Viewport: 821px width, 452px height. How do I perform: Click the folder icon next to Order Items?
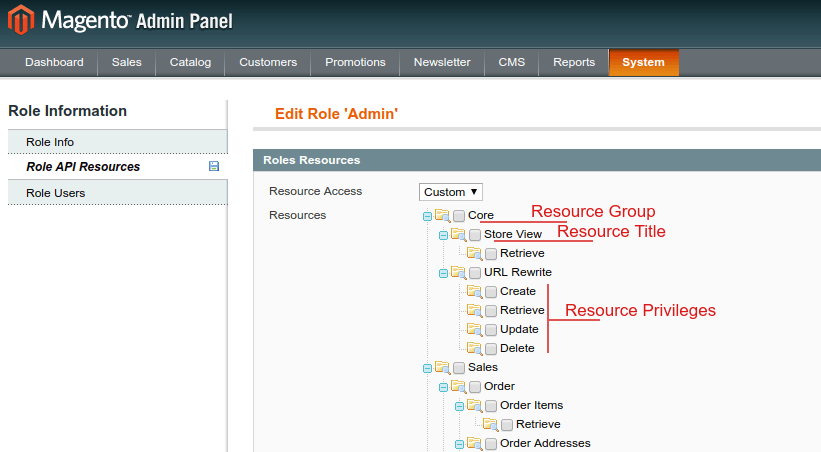(474, 405)
